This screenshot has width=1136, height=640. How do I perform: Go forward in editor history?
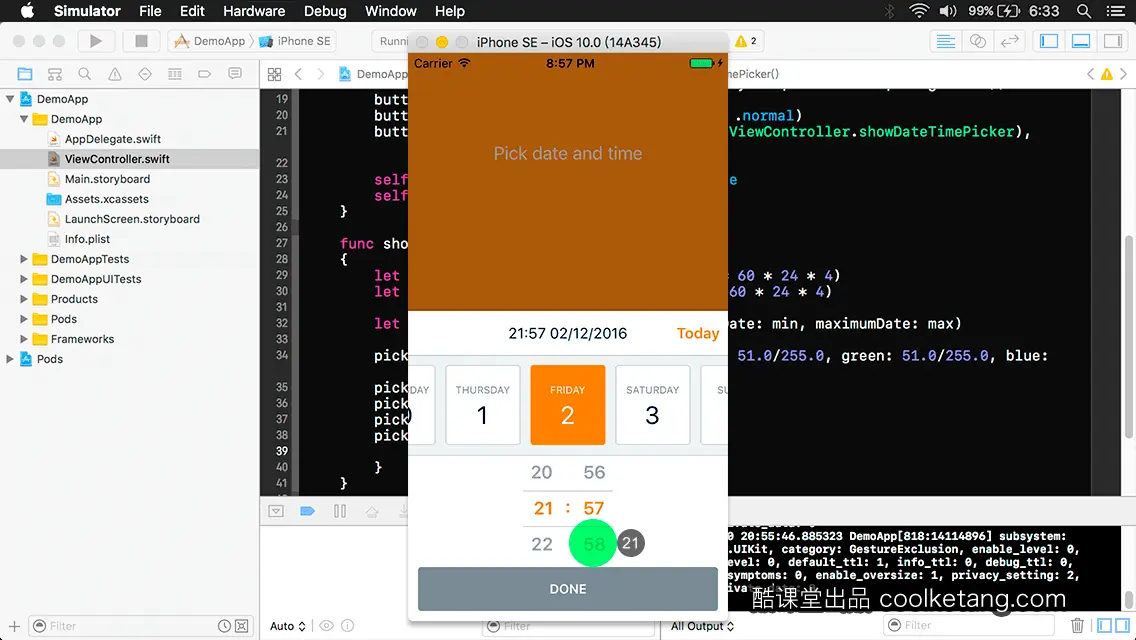(320, 74)
